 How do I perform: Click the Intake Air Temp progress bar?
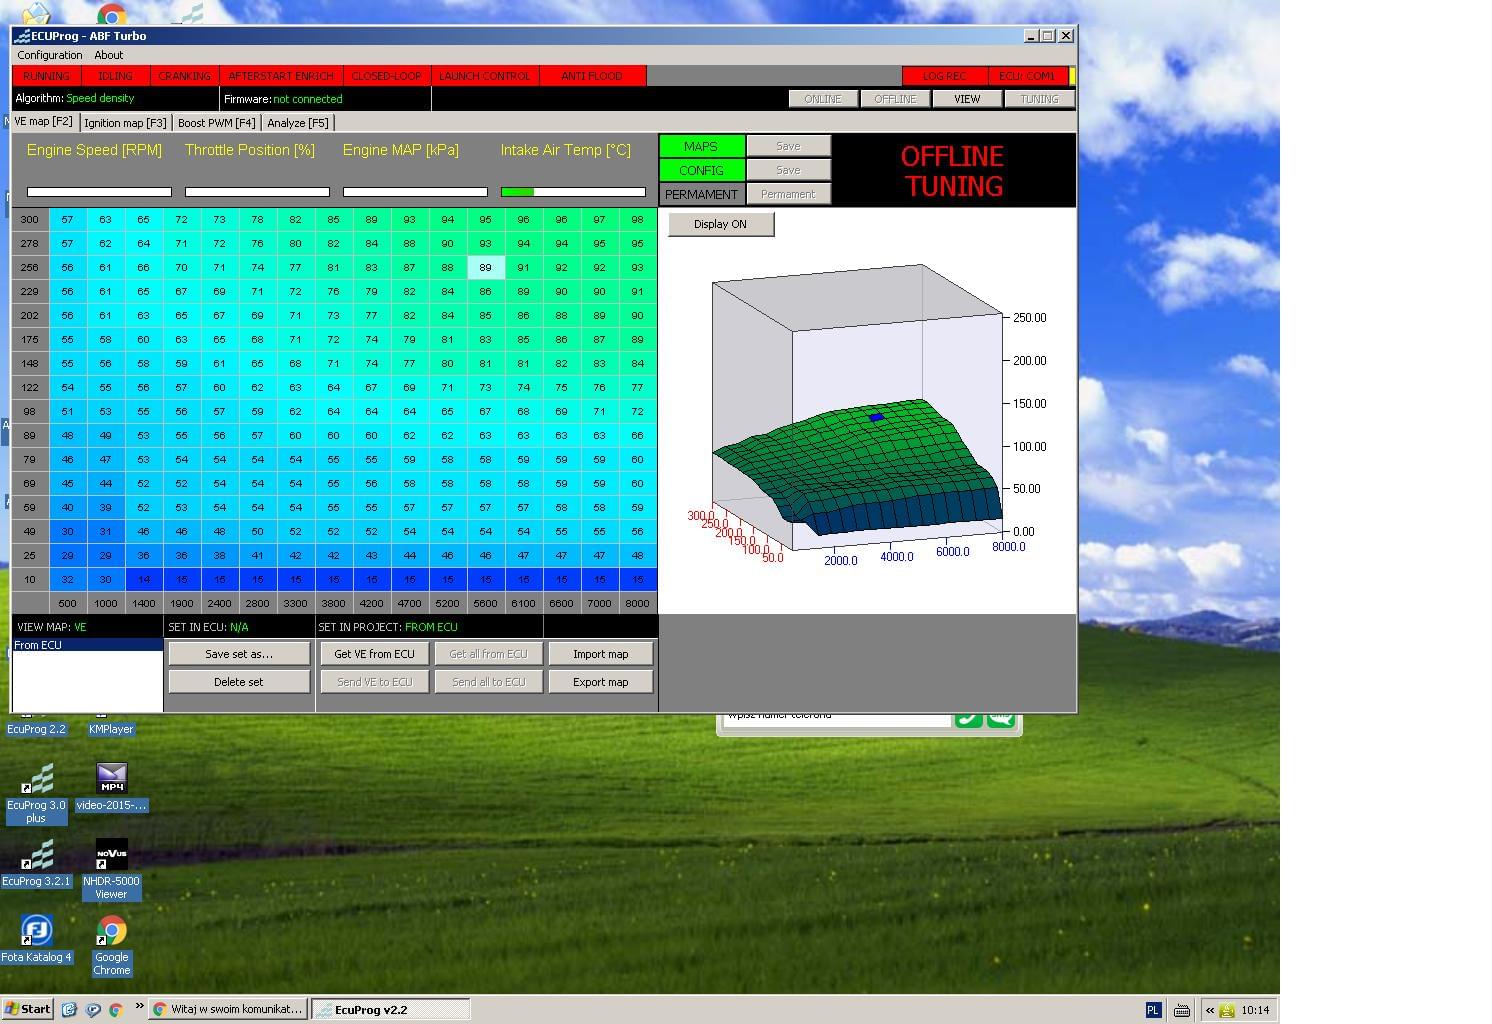[573, 192]
